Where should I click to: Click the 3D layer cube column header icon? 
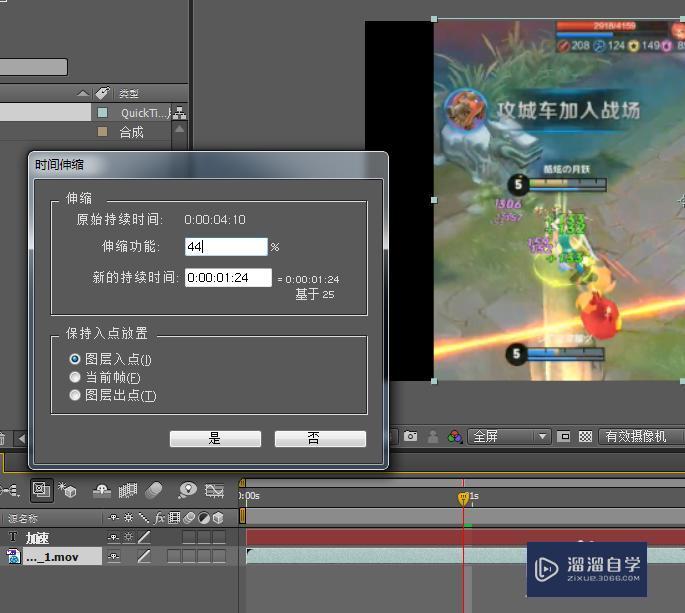218,518
